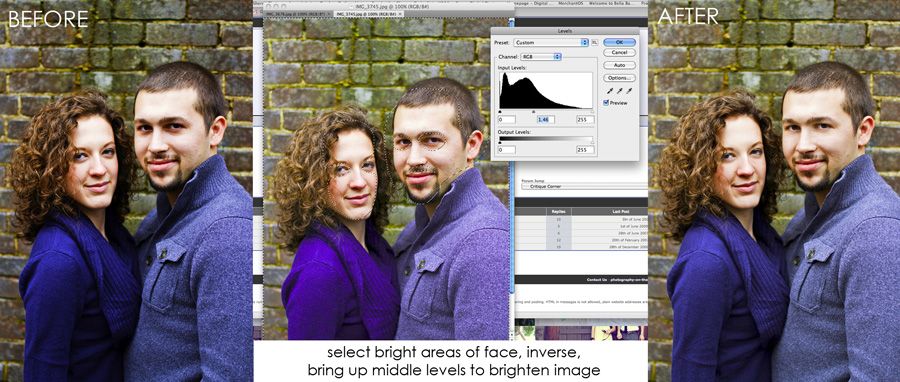900x382 pixels.
Task: Cancel the Levels dialog
Action: click(x=619, y=52)
